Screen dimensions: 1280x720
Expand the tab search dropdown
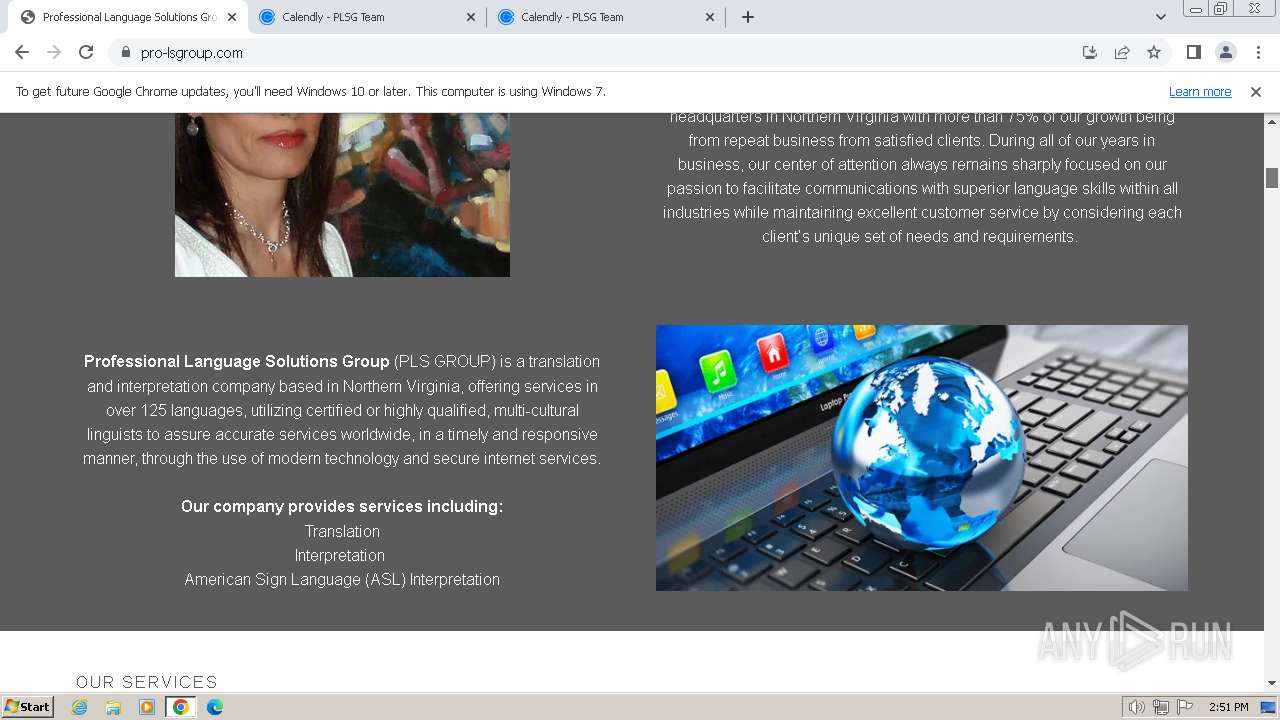(x=1160, y=17)
